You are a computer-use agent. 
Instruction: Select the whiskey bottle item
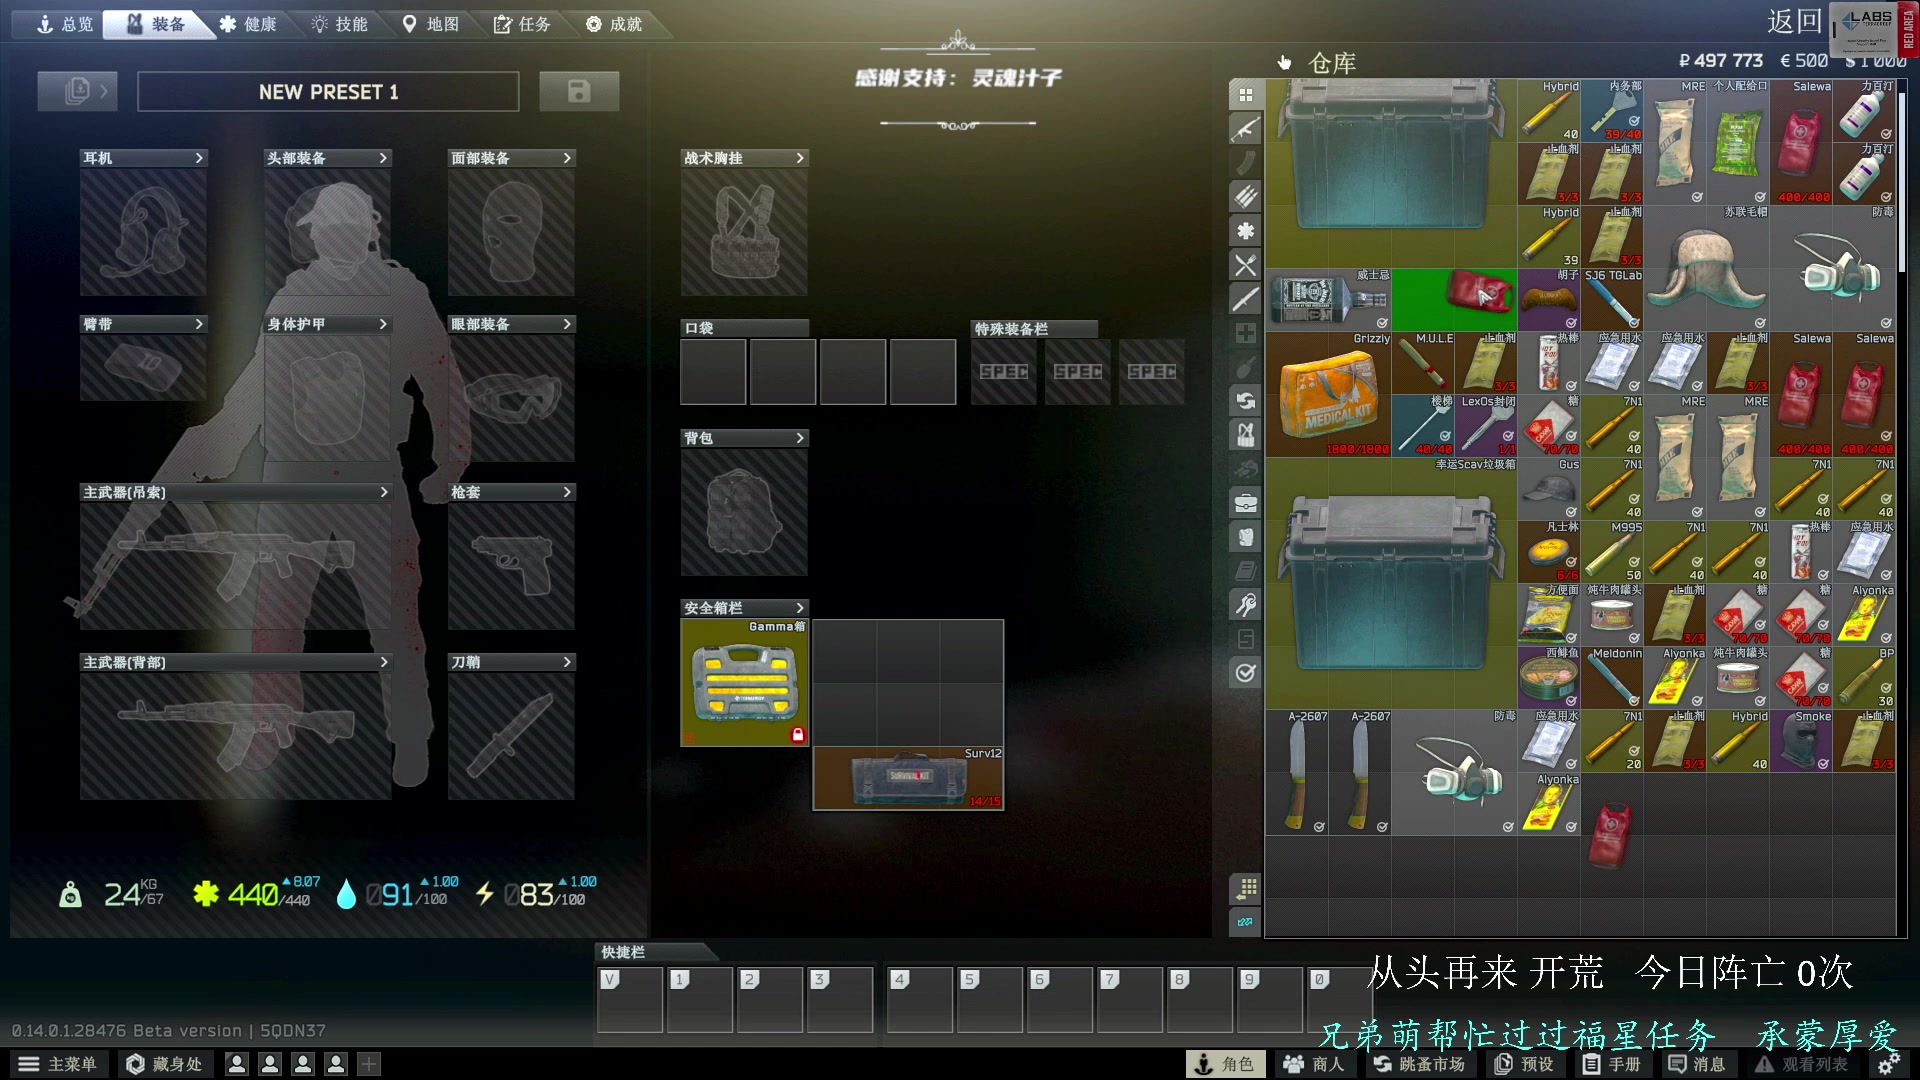1329,300
